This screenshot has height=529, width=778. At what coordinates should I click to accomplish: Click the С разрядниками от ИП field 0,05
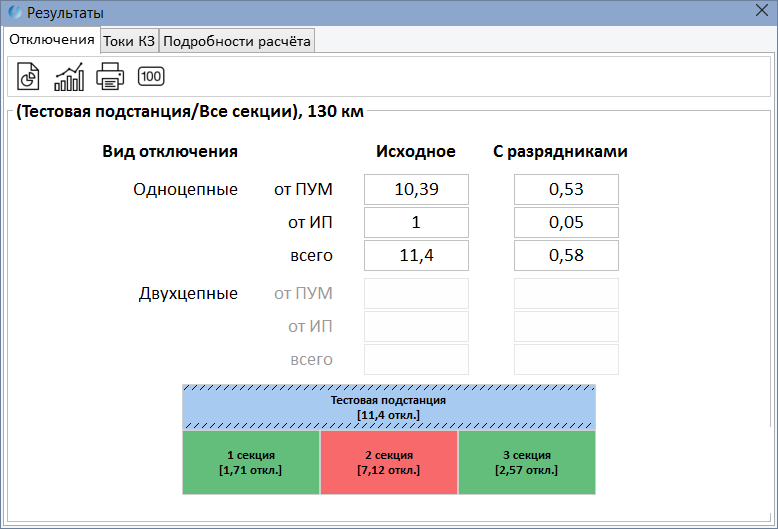coord(566,222)
